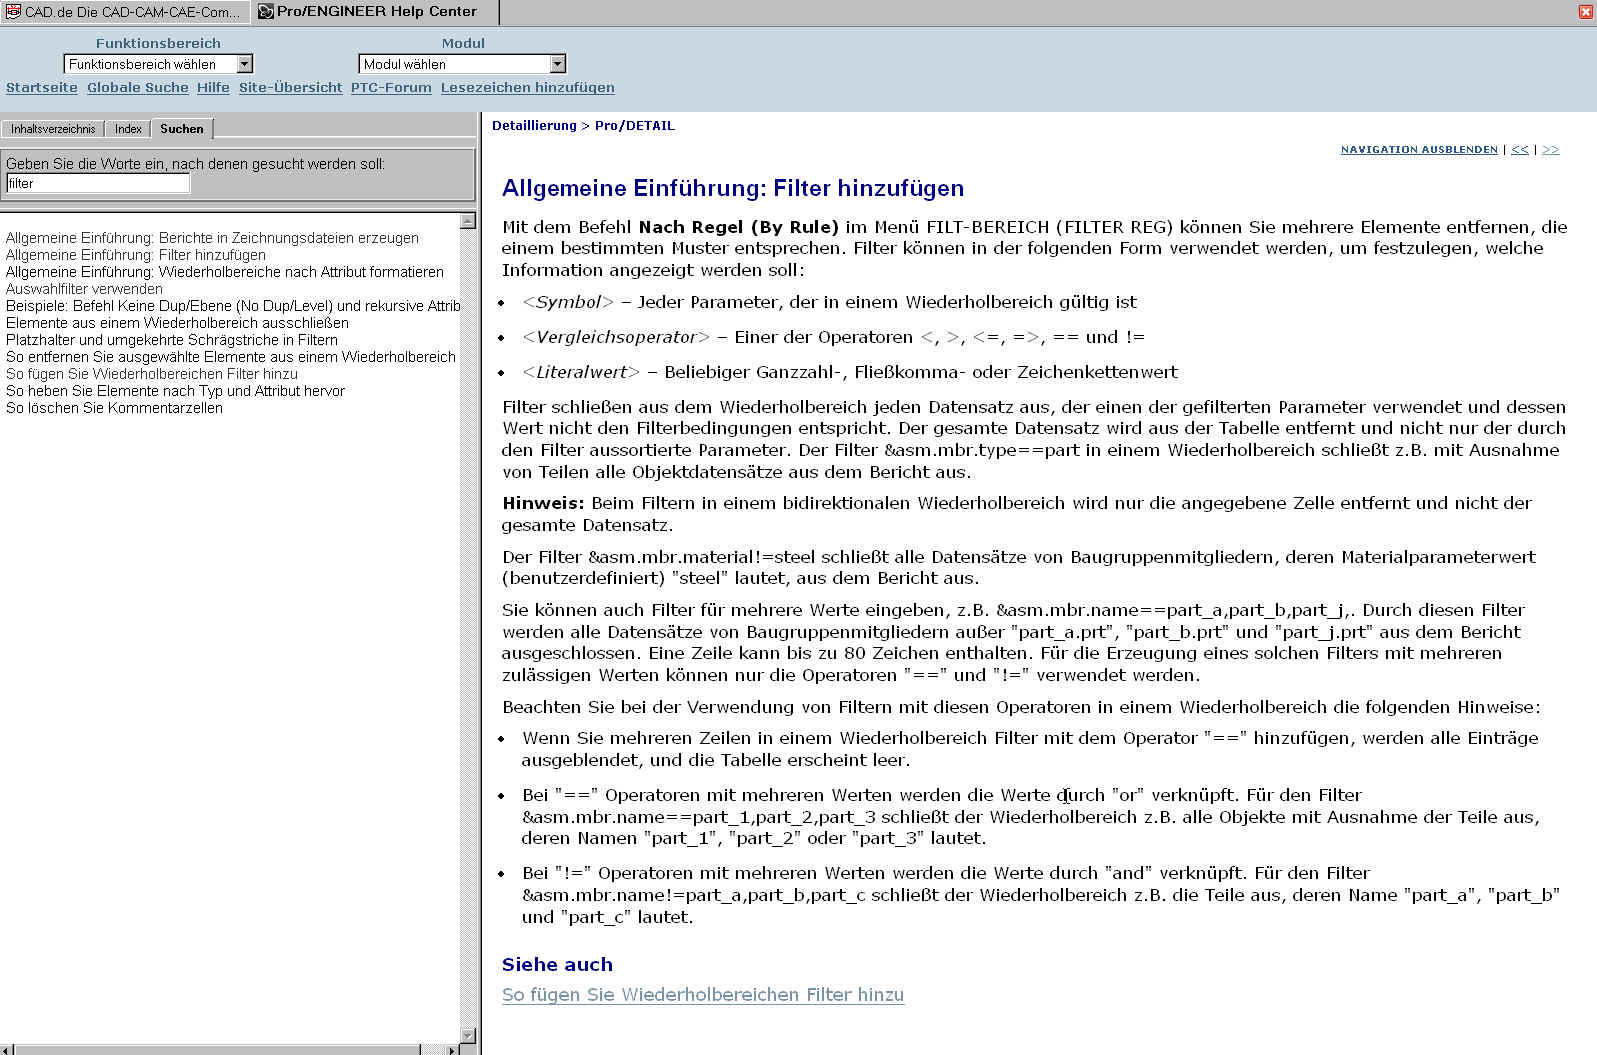The image size is (1597, 1055).
Task: Click the bold 'Hinweis:' text
Action: click(x=543, y=503)
